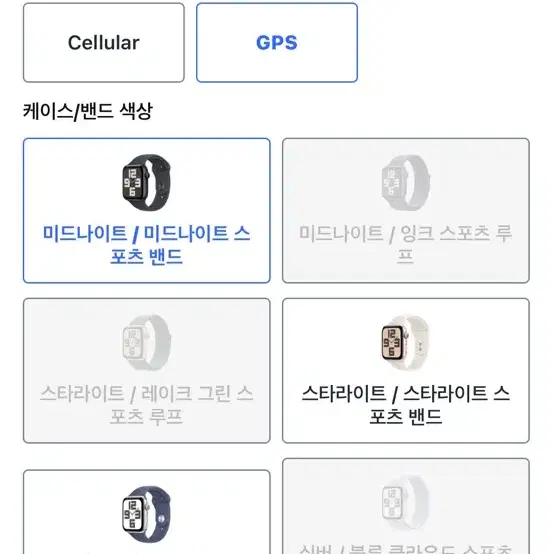Select 미드나이트 / 잉크 스포츠 루프 label

[x=405, y=244]
